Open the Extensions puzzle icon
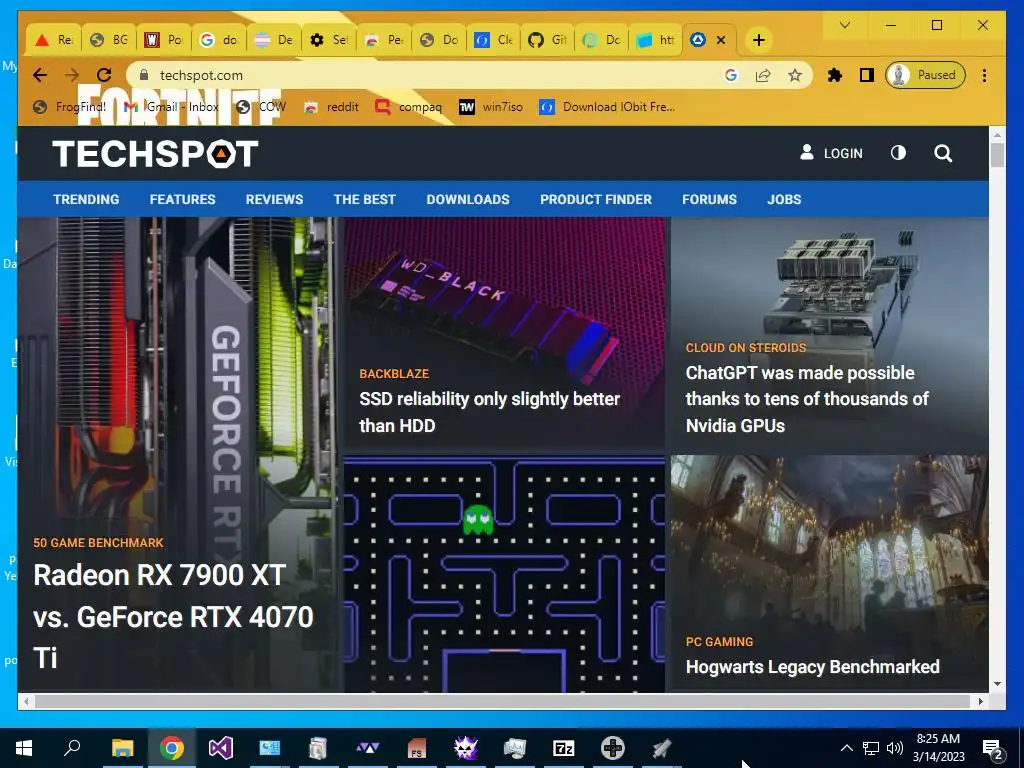 pyautogui.click(x=835, y=75)
